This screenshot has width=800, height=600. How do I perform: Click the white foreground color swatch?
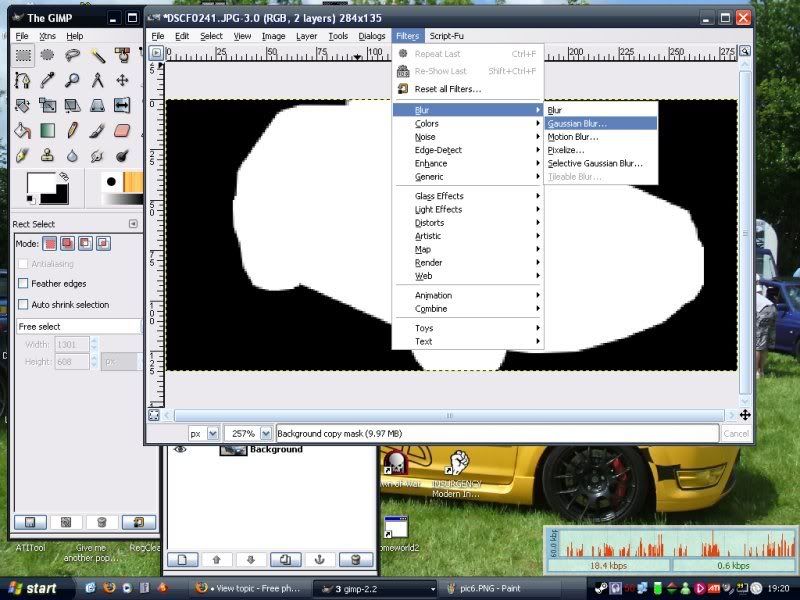click(40, 182)
